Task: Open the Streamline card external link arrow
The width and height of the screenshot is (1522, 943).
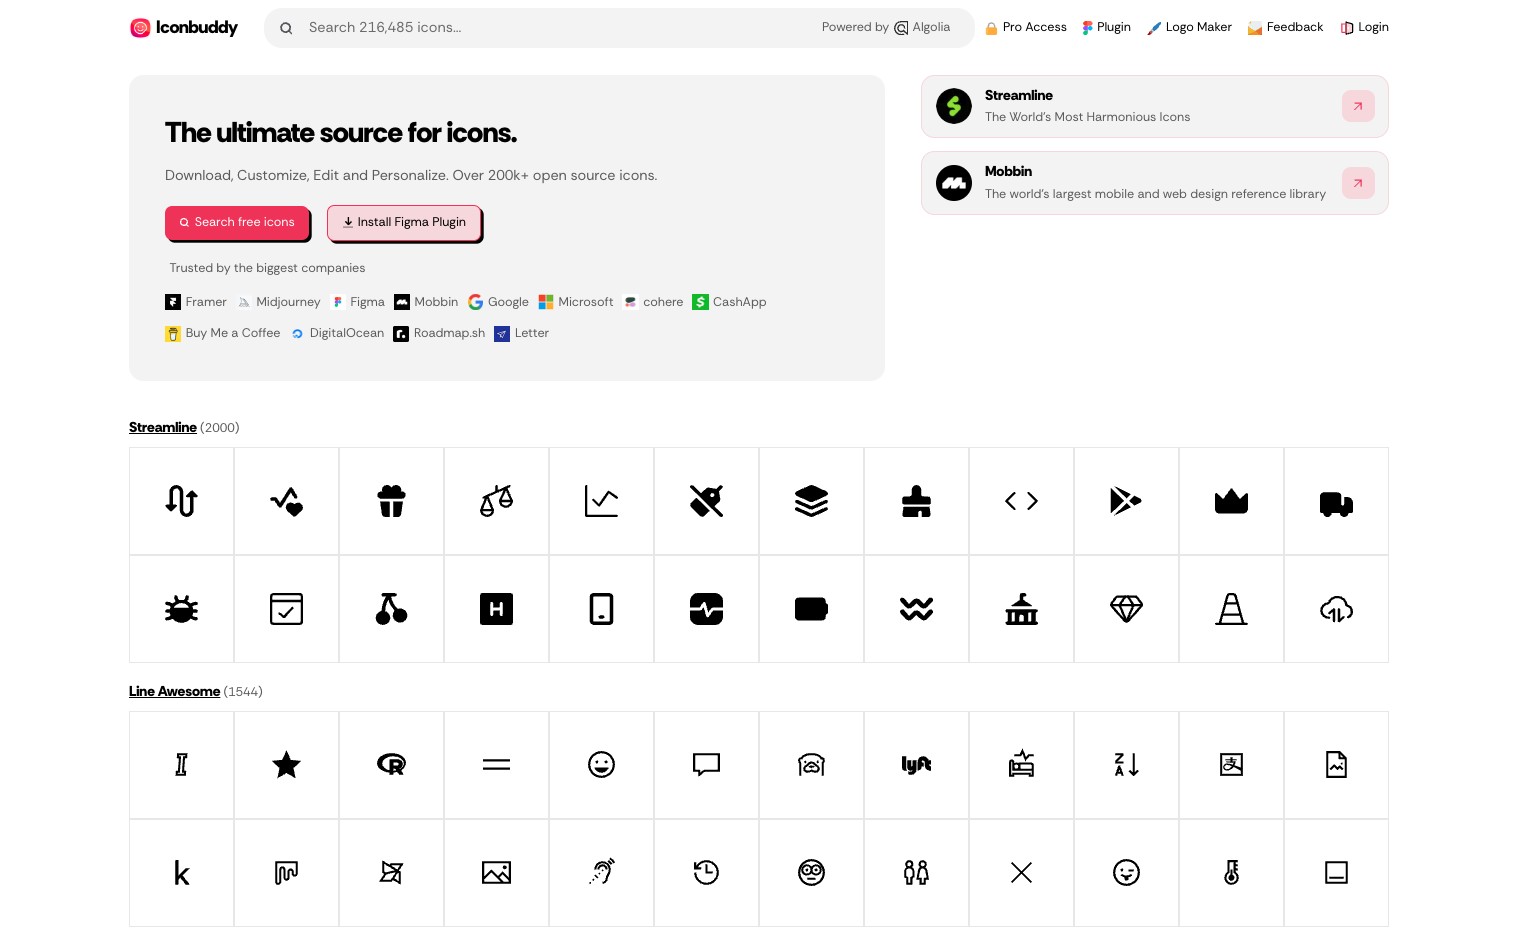Action: (x=1358, y=106)
